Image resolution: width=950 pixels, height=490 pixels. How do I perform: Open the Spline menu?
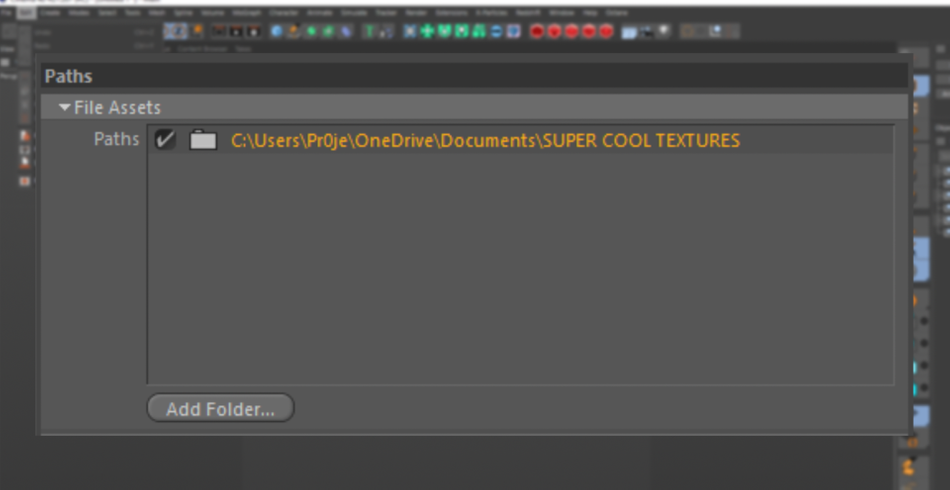pyautogui.click(x=183, y=12)
